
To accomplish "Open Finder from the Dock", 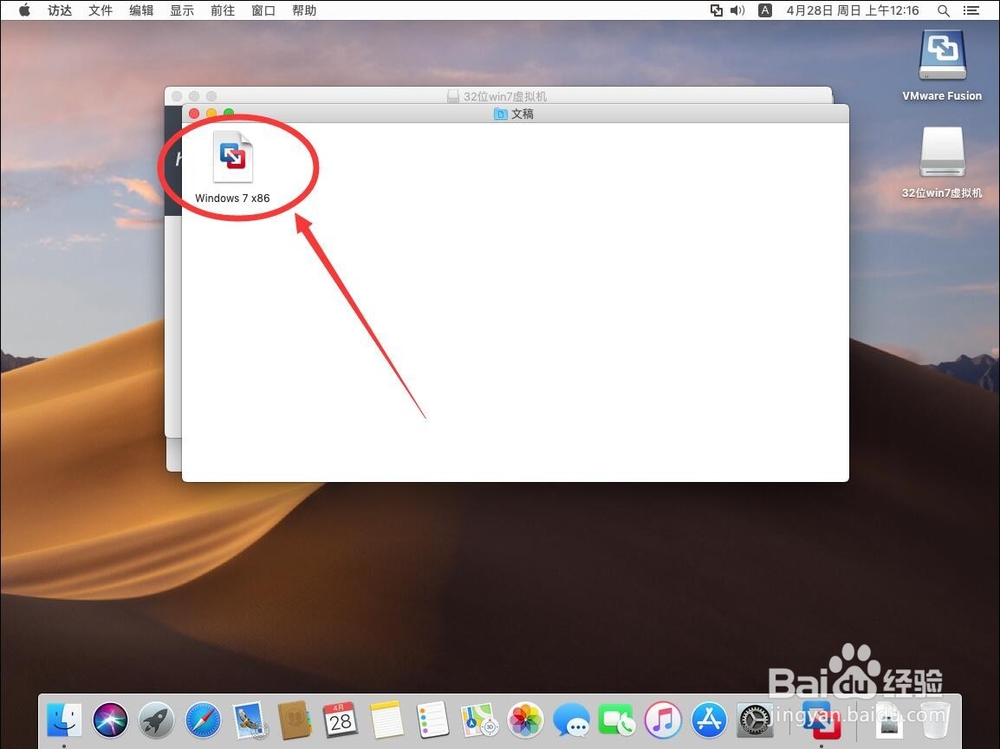I will click(x=64, y=720).
